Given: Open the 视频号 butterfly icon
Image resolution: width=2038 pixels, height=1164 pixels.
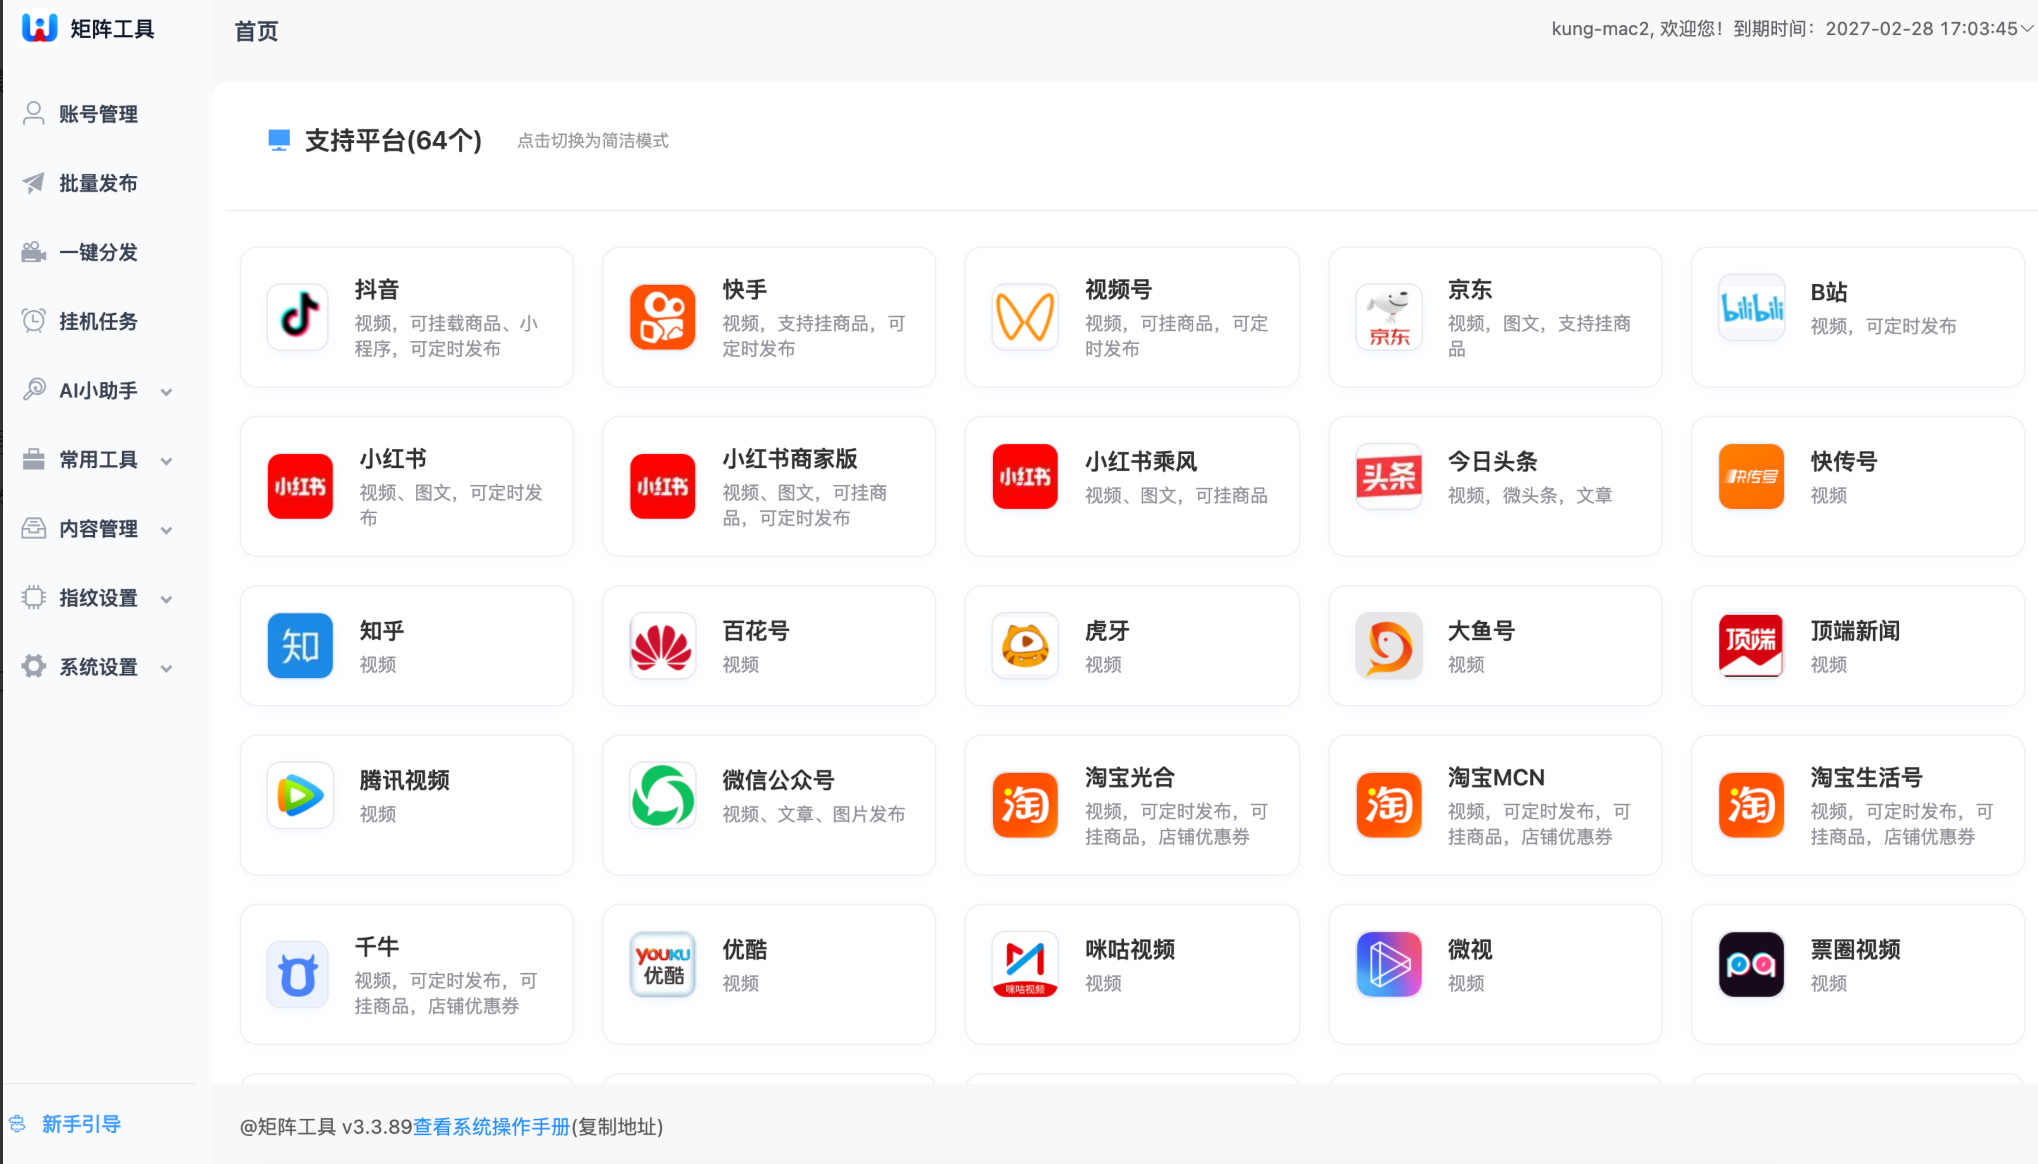Looking at the screenshot, I should click(x=1025, y=316).
